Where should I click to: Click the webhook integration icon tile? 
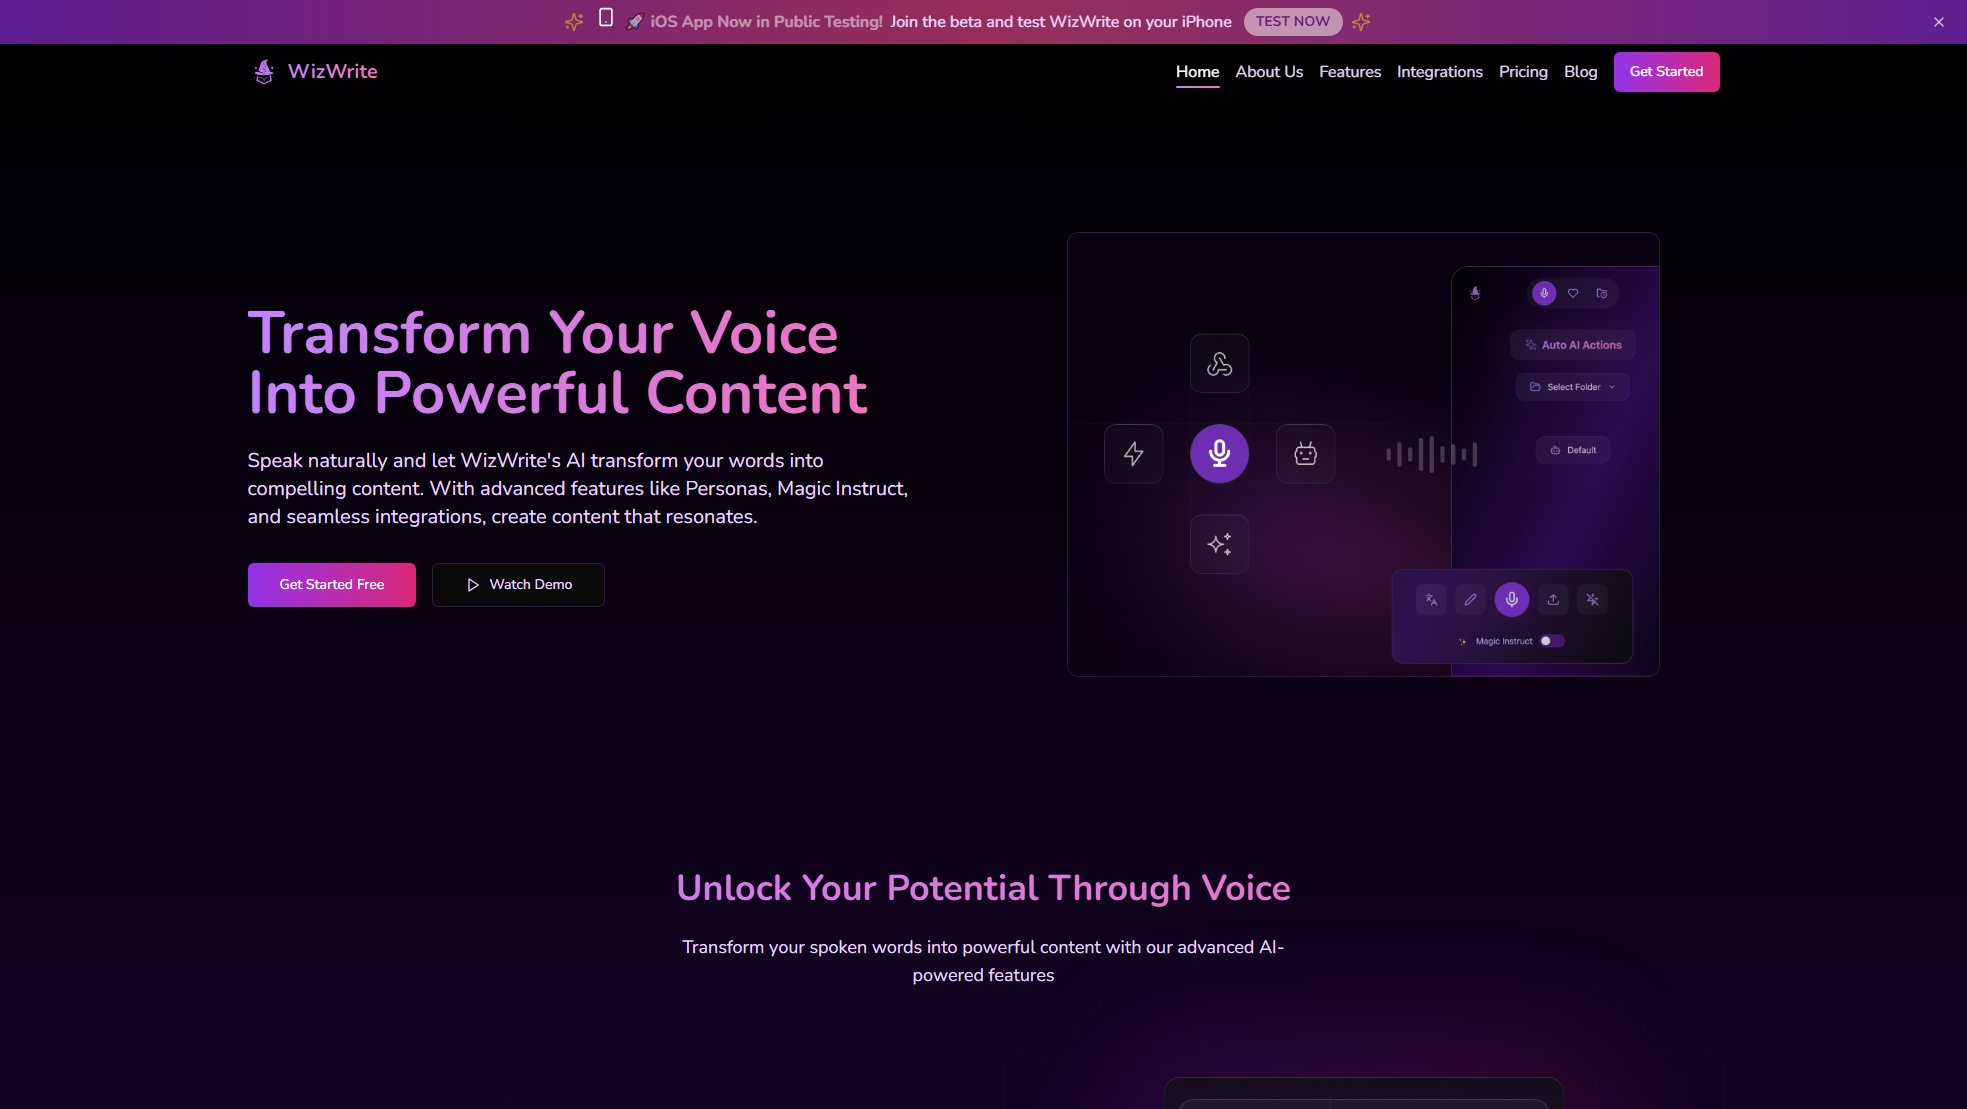pyautogui.click(x=1219, y=364)
